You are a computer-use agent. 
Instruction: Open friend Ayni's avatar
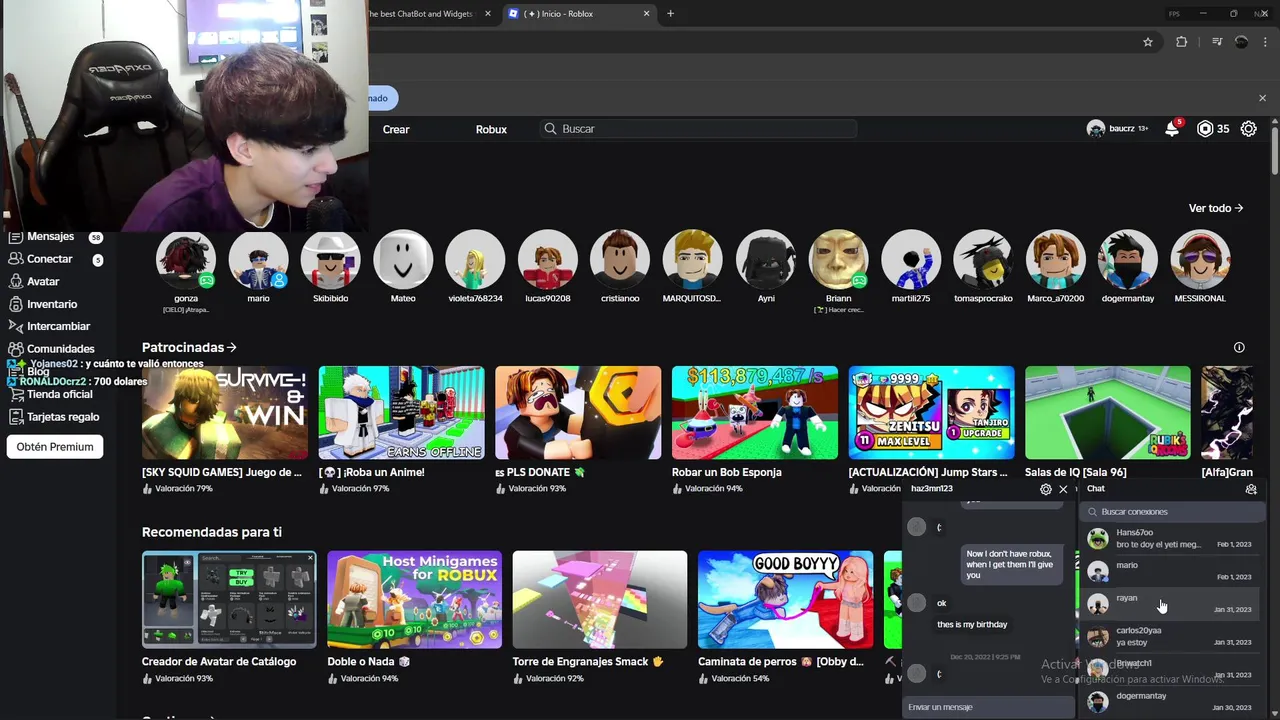(x=766, y=260)
